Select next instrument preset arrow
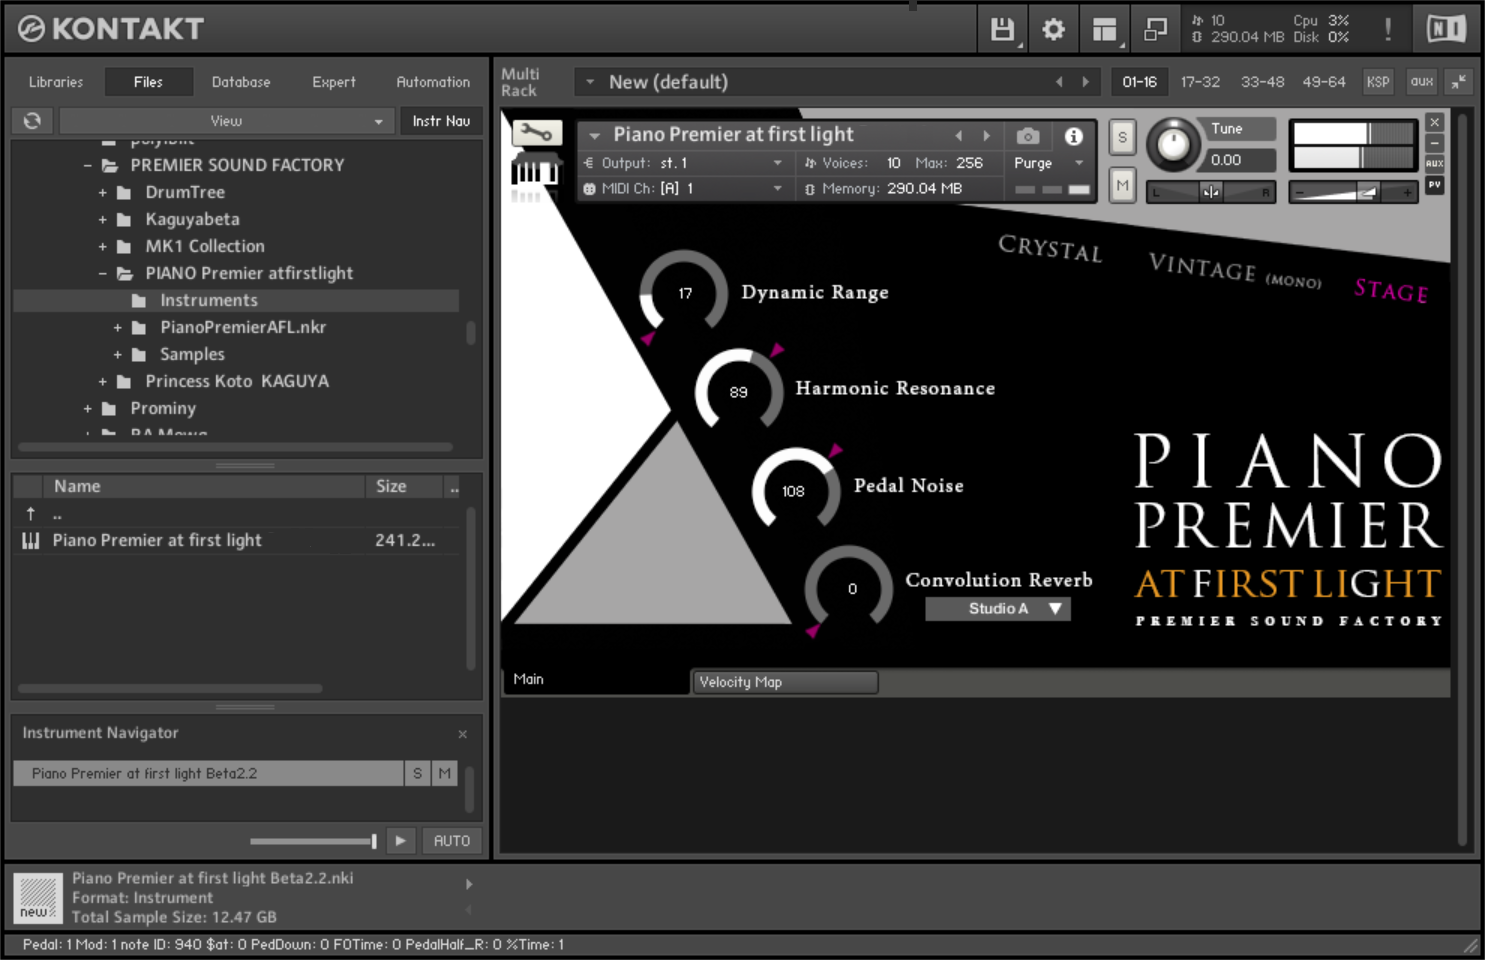The width and height of the screenshot is (1485, 960). 987,136
